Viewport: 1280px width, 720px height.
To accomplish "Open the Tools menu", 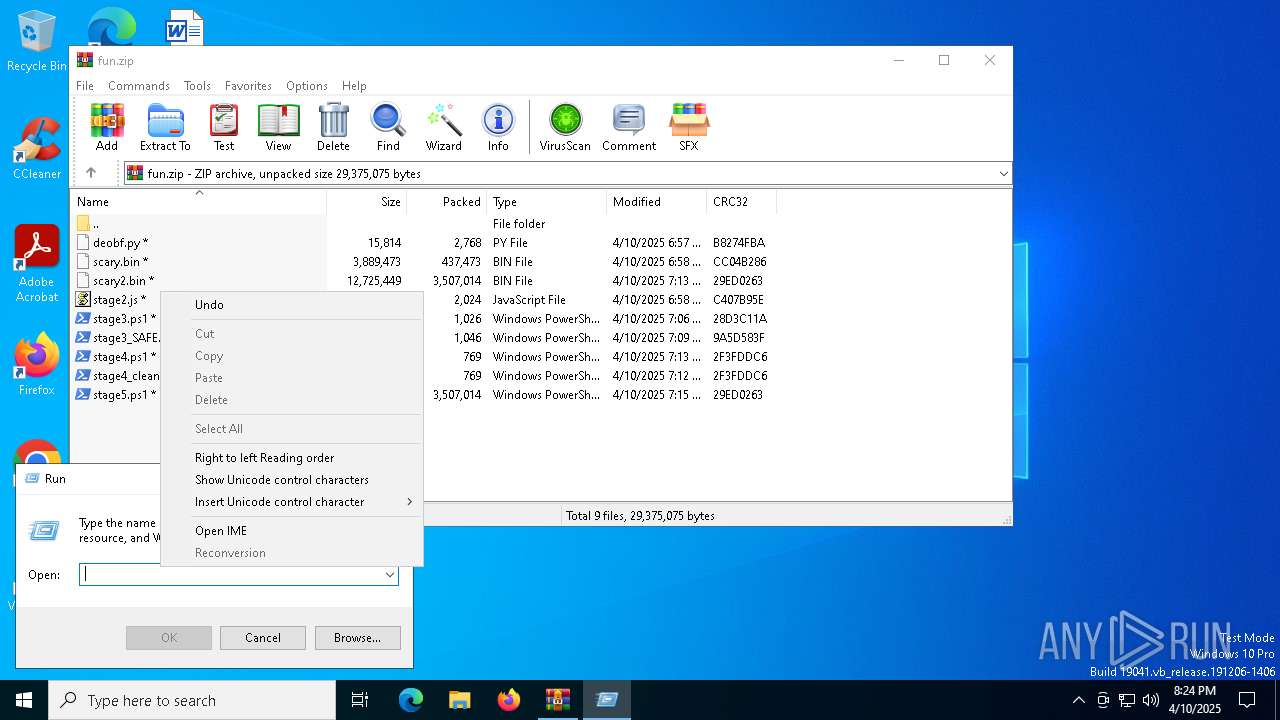I will point(197,86).
